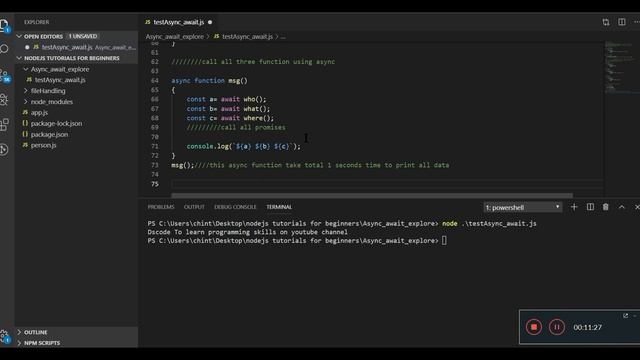640x360 pixels.
Task: Select the Terminal tab
Action: [x=279, y=207]
